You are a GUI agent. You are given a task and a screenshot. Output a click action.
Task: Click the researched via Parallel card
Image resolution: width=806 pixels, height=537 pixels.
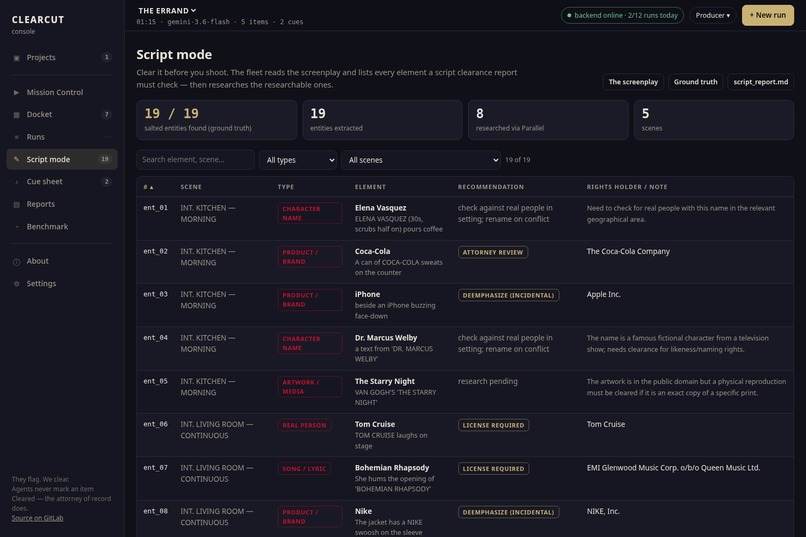pos(548,120)
